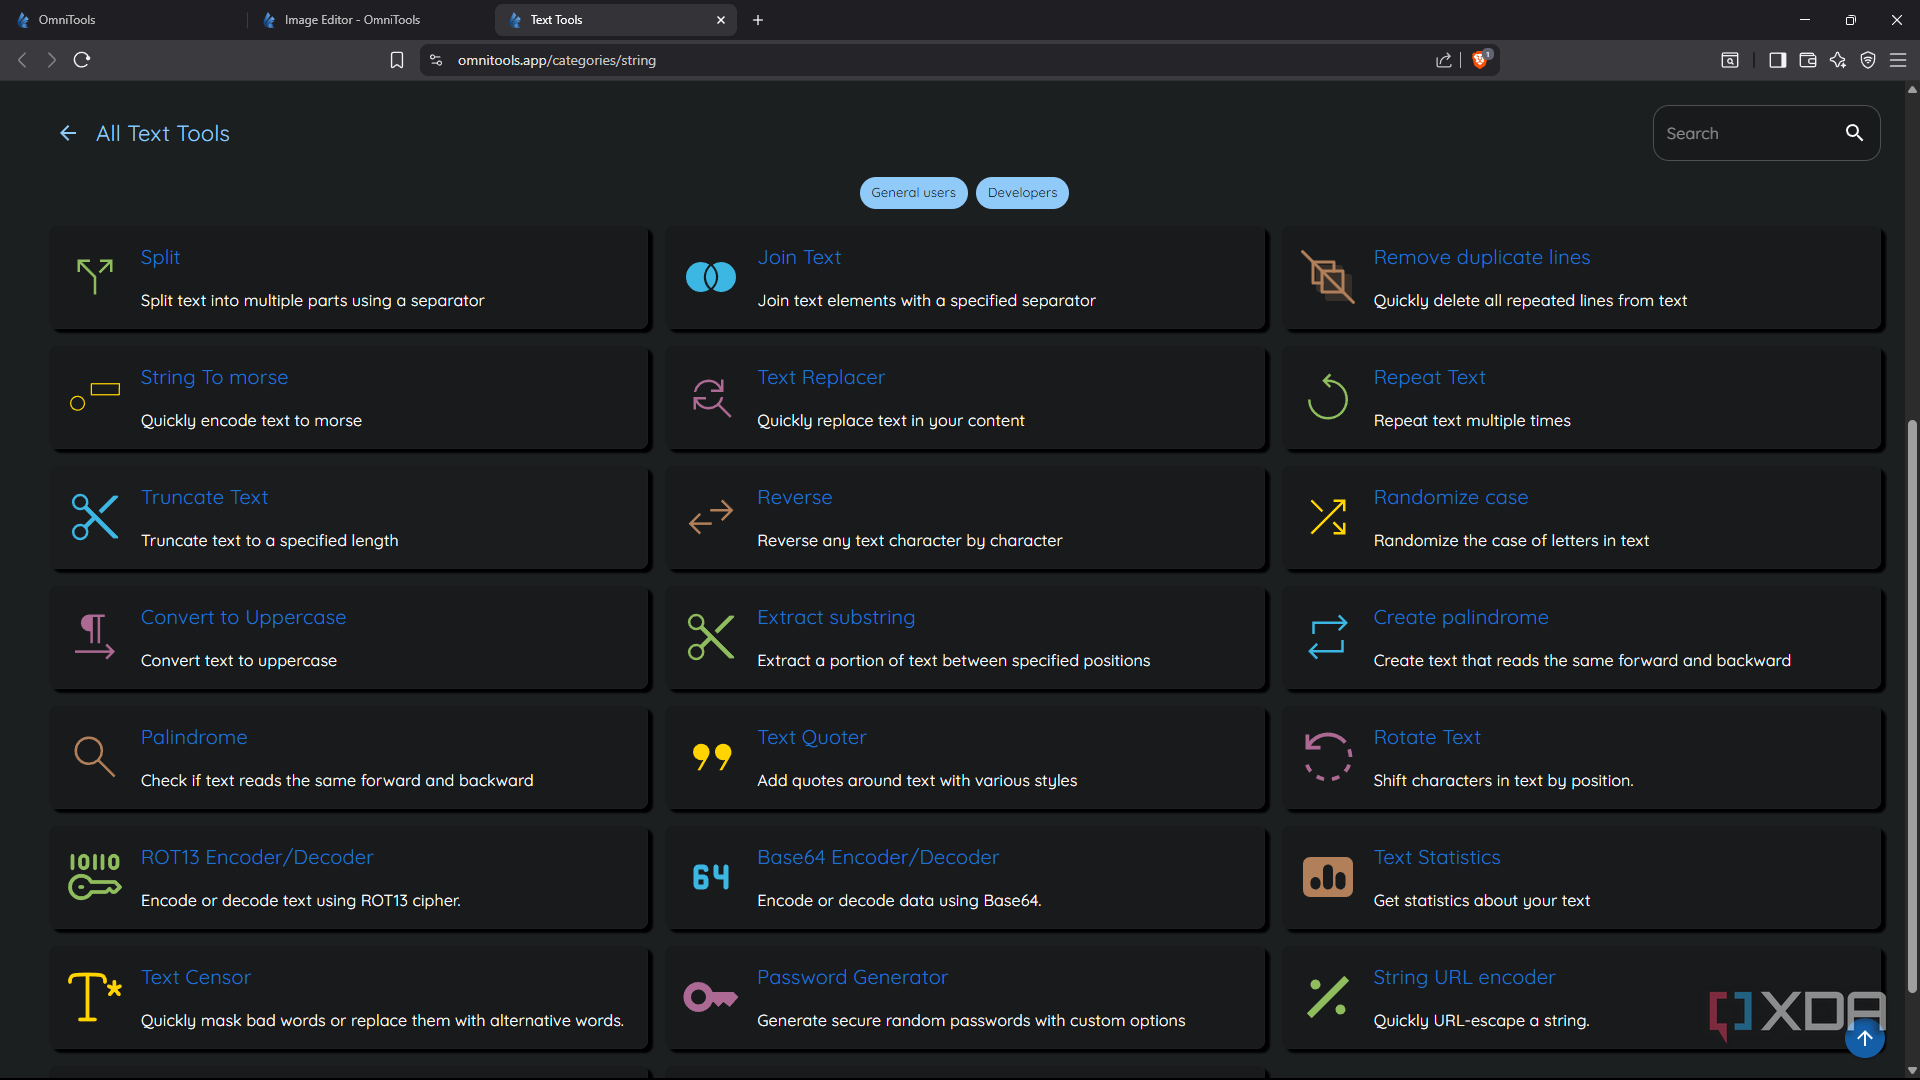Screen dimensions: 1920x1080
Task: Open the Brave shields lion icon
Action: 1481,60
